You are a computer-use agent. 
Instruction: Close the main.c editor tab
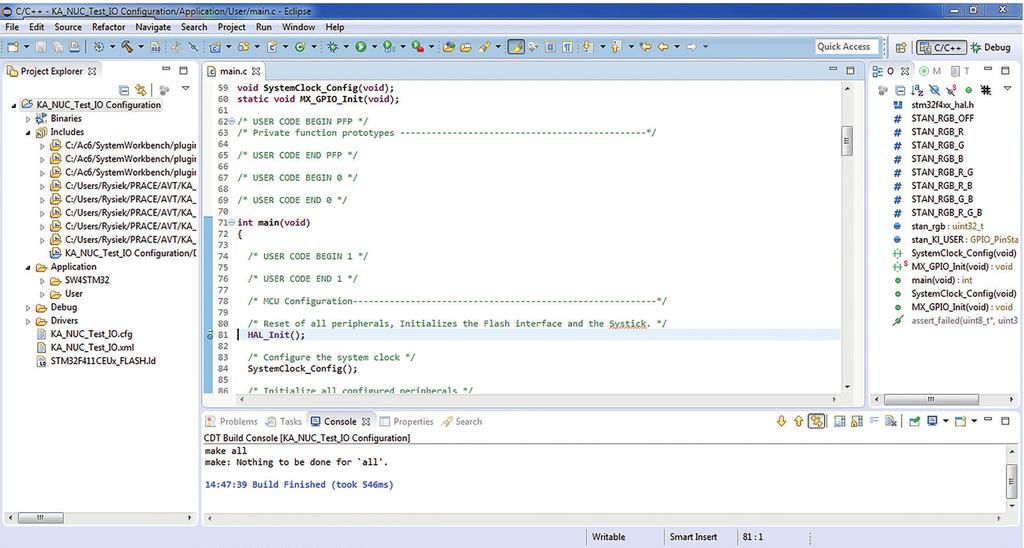click(x=257, y=71)
